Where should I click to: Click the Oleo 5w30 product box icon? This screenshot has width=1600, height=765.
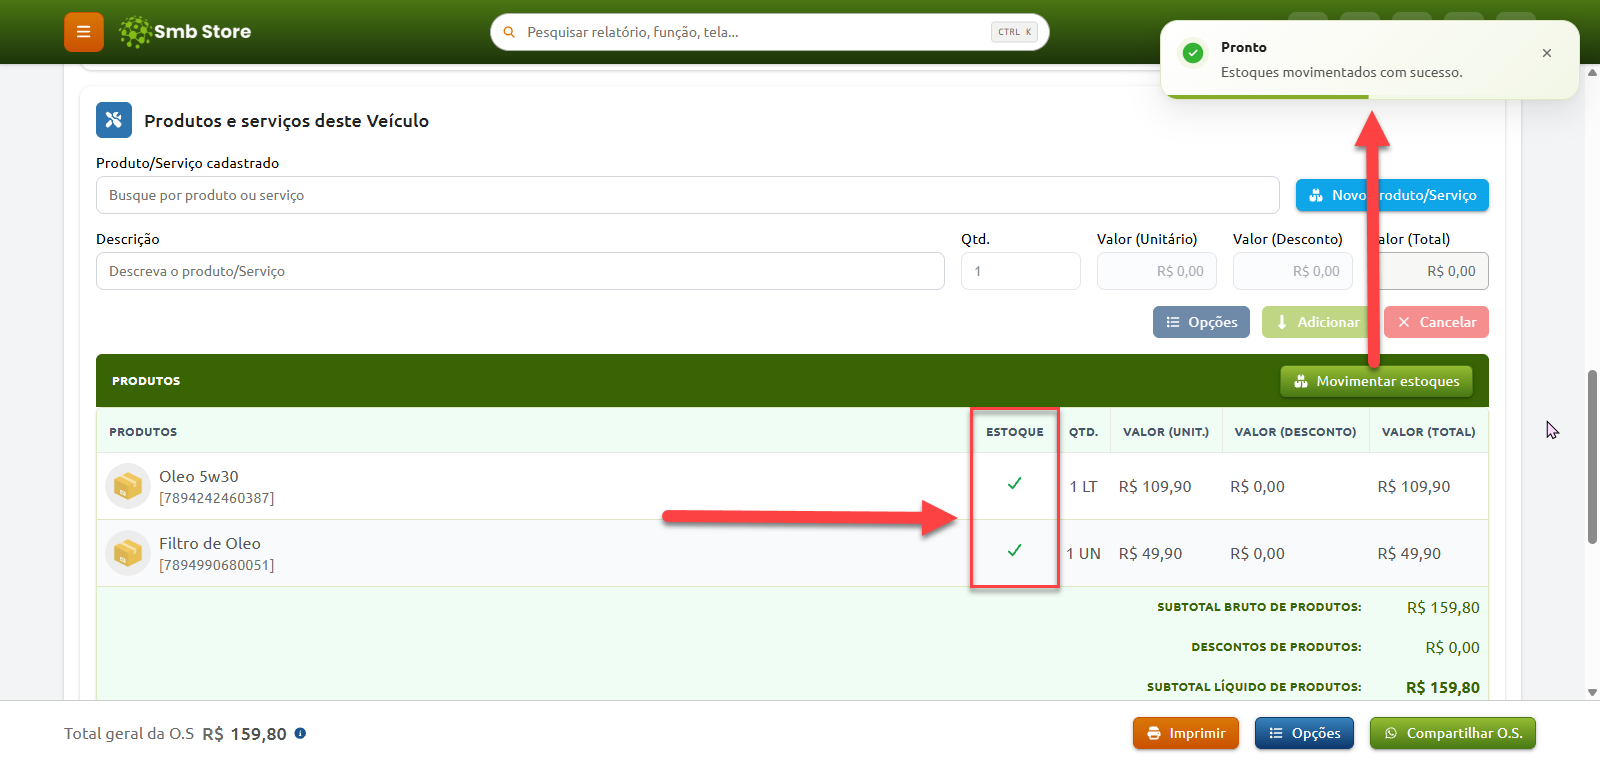(128, 486)
